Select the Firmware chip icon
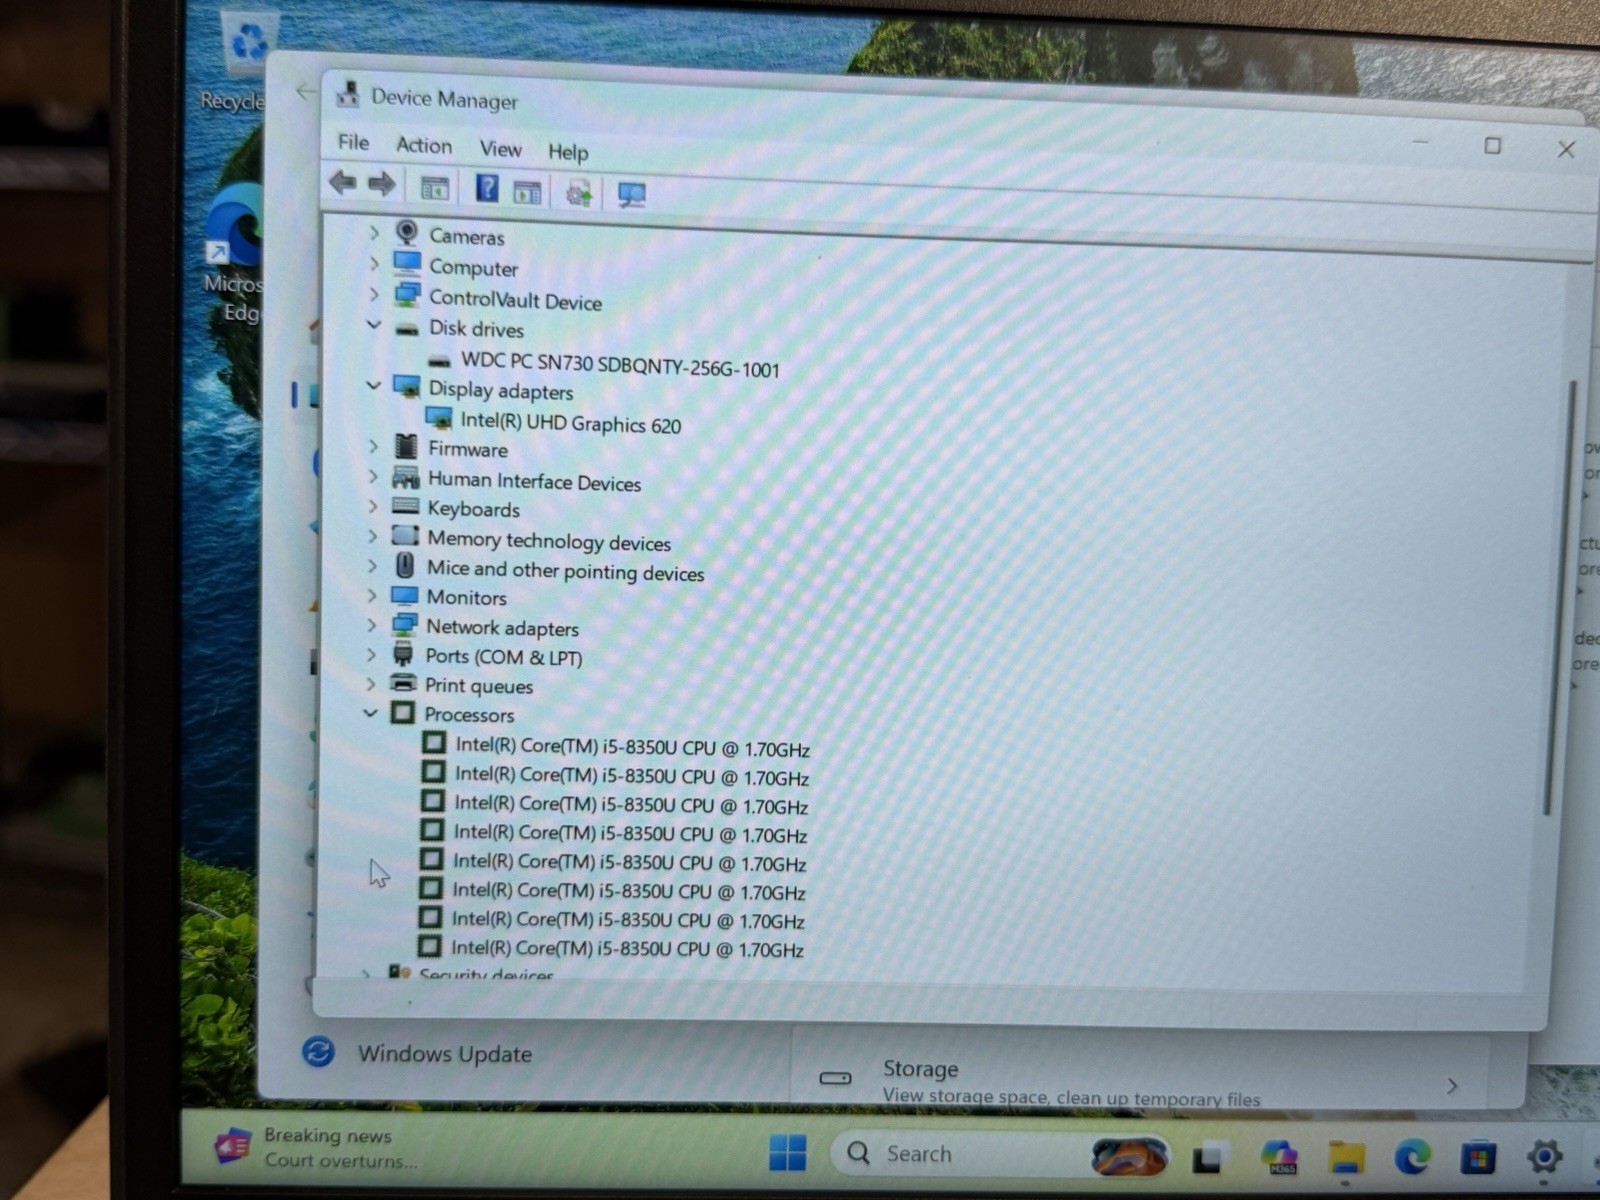The height and width of the screenshot is (1200, 1600). (406, 446)
